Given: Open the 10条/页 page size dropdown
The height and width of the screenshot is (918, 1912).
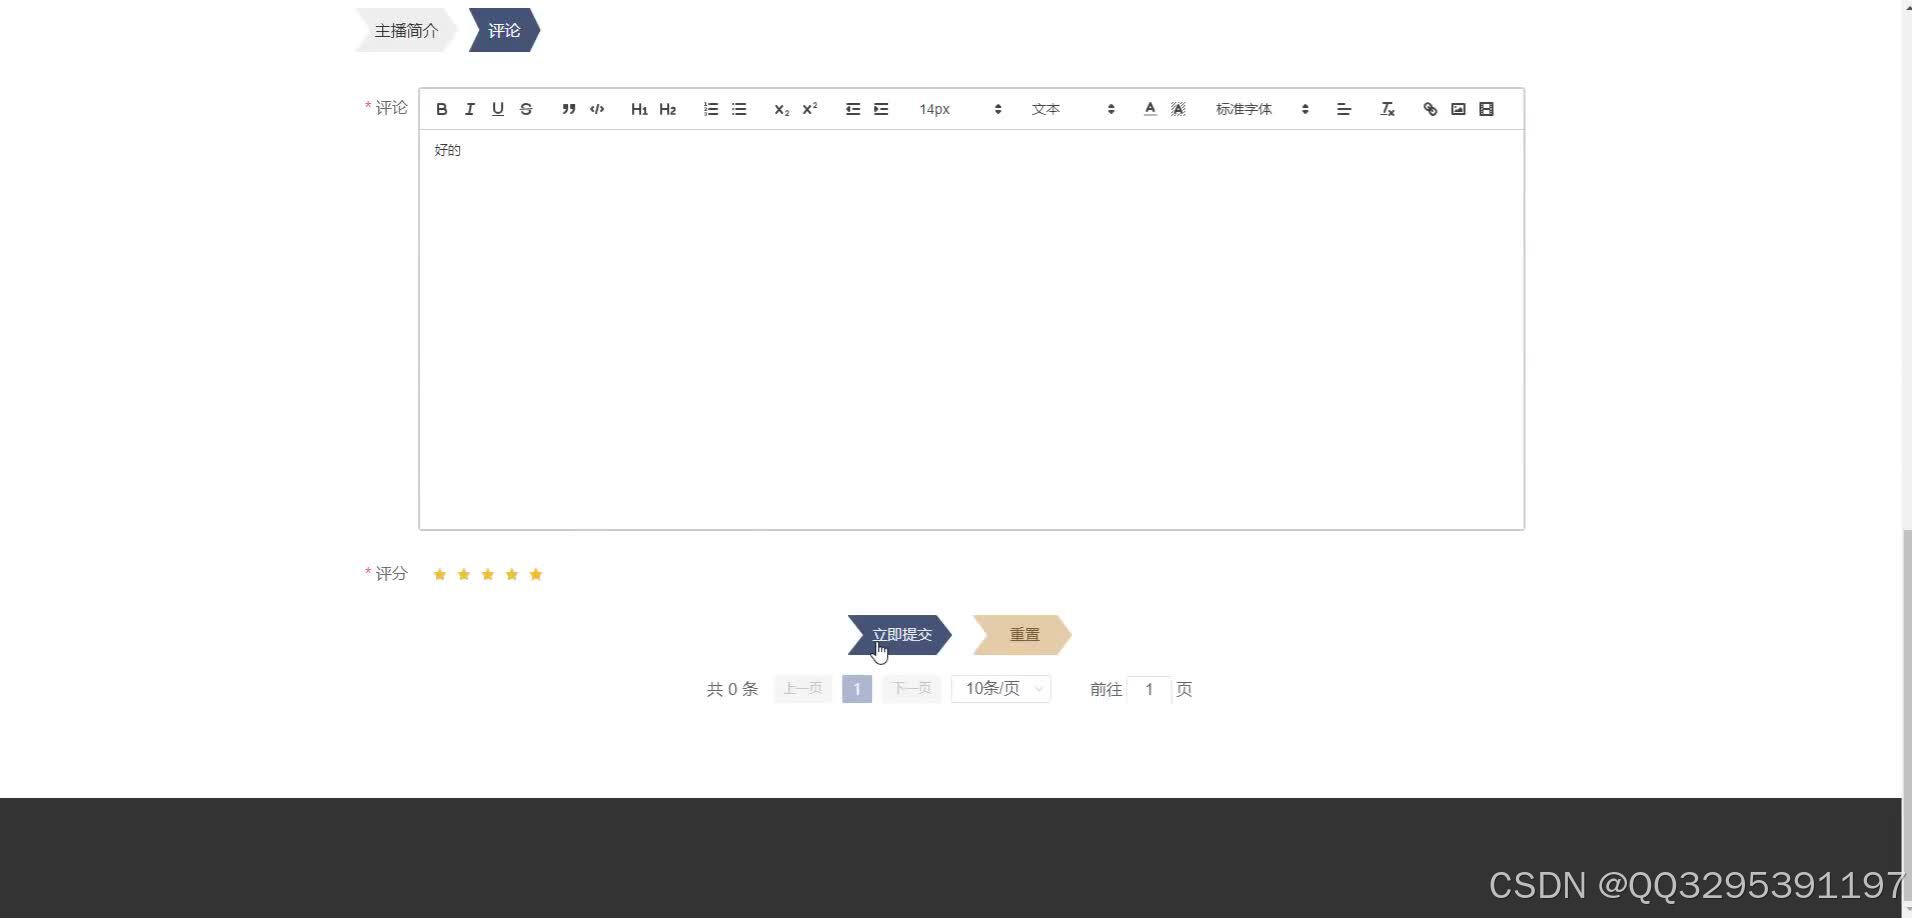Looking at the screenshot, I should pyautogui.click(x=1000, y=688).
